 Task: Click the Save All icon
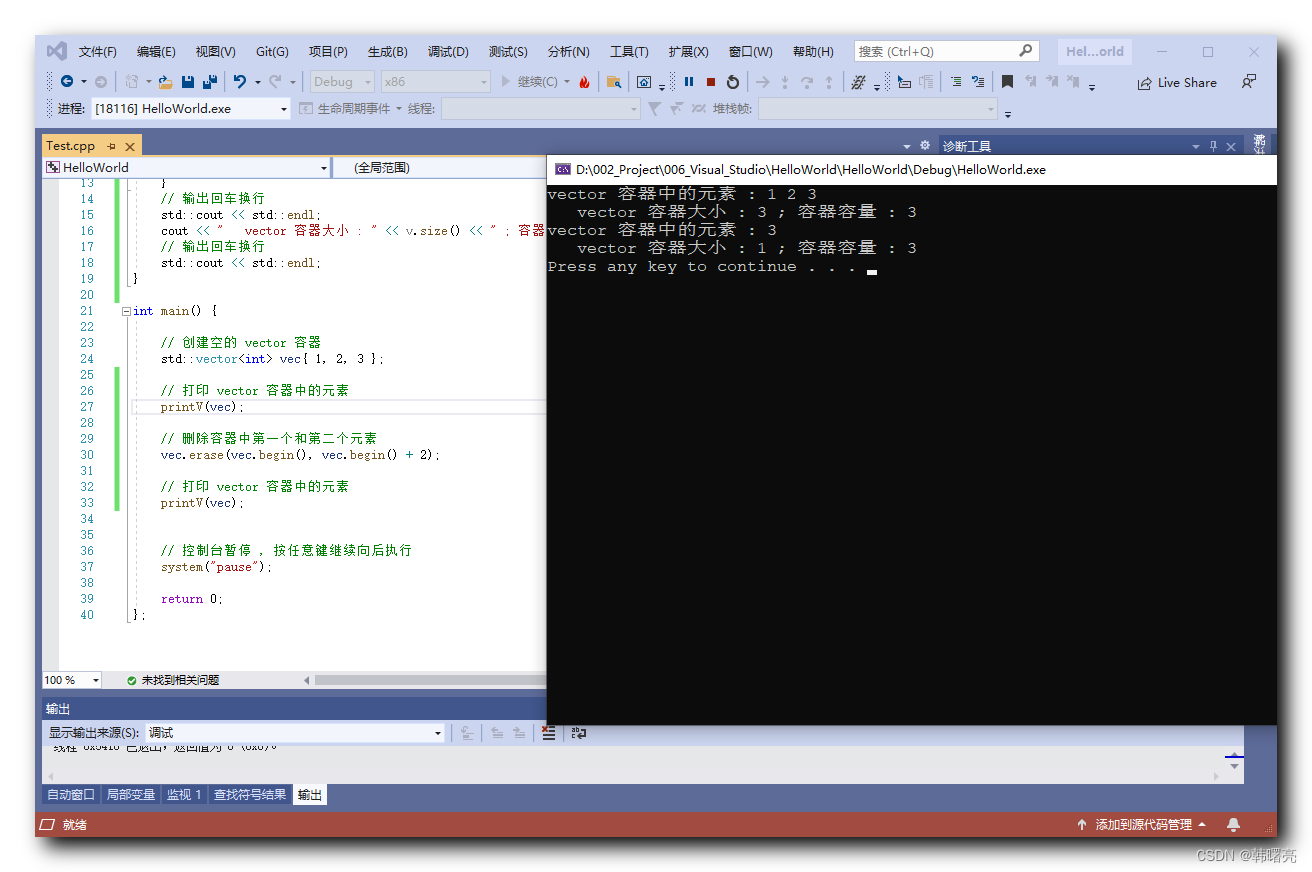(210, 82)
